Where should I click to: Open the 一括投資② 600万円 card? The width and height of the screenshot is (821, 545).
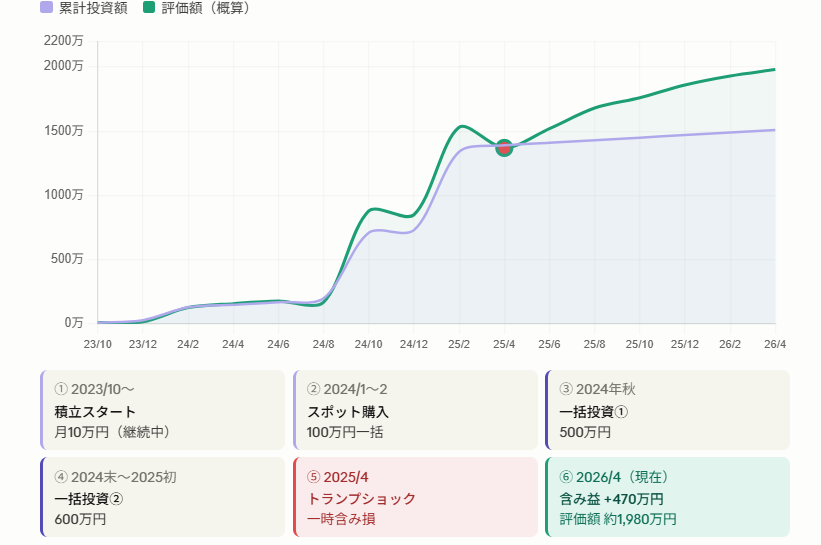pyautogui.click(x=163, y=497)
